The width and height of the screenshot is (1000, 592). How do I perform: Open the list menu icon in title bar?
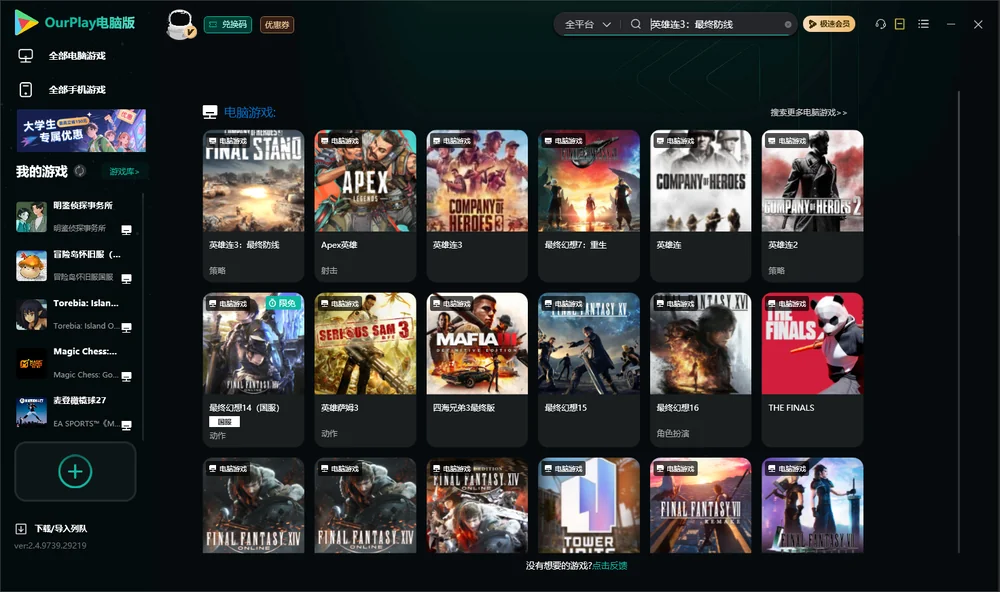[x=923, y=24]
